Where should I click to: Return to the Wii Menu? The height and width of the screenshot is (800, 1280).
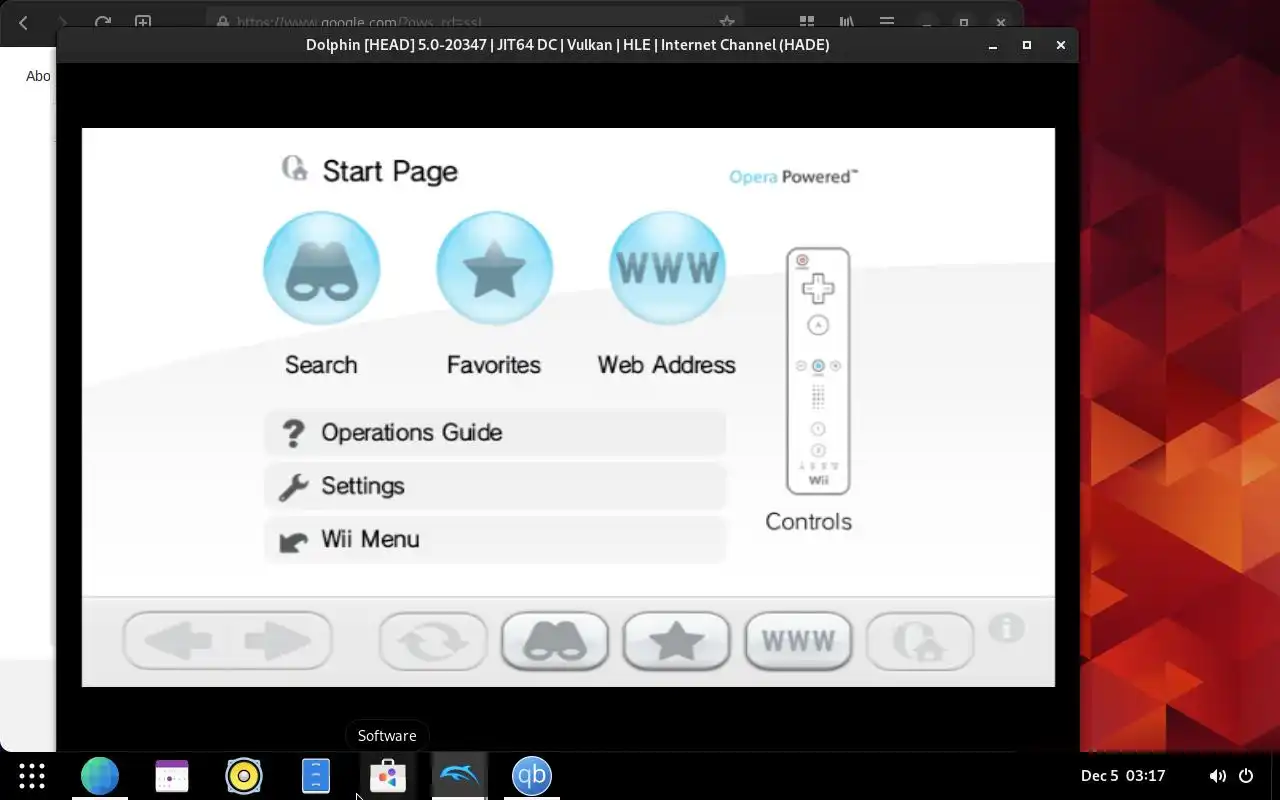point(495,540)
